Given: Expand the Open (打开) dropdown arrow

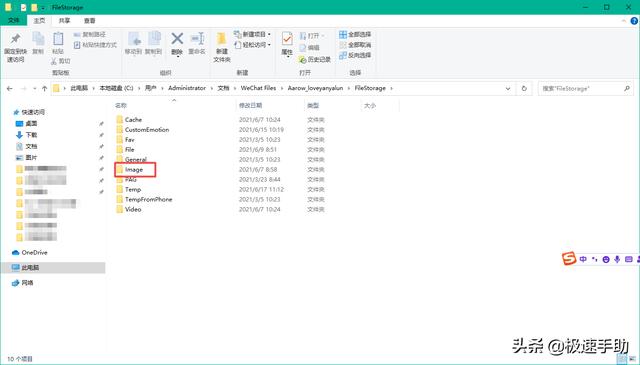Looking at the screenshot, I should pyautogui.click(x=323, y=36).
